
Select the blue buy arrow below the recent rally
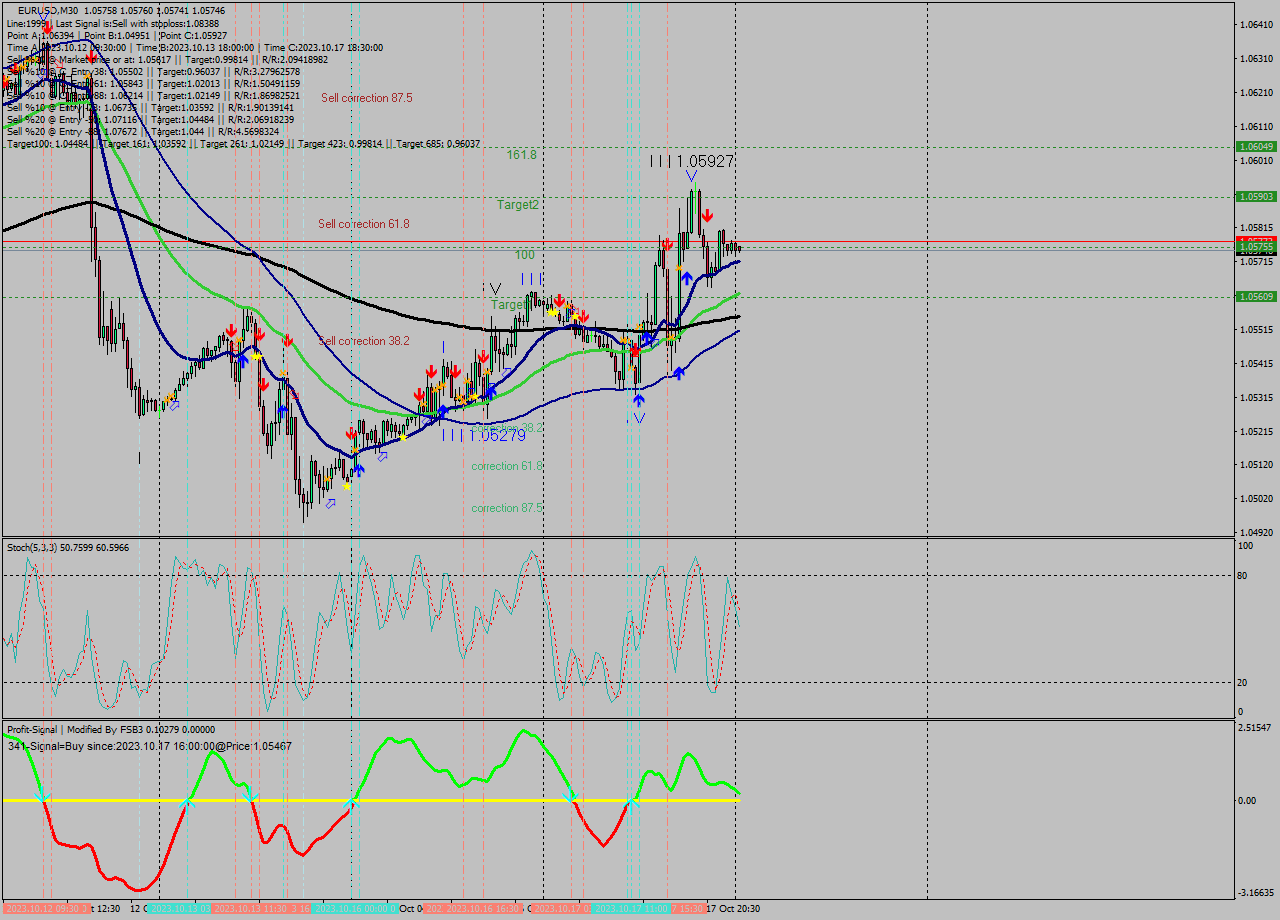[x=686, y=277]
